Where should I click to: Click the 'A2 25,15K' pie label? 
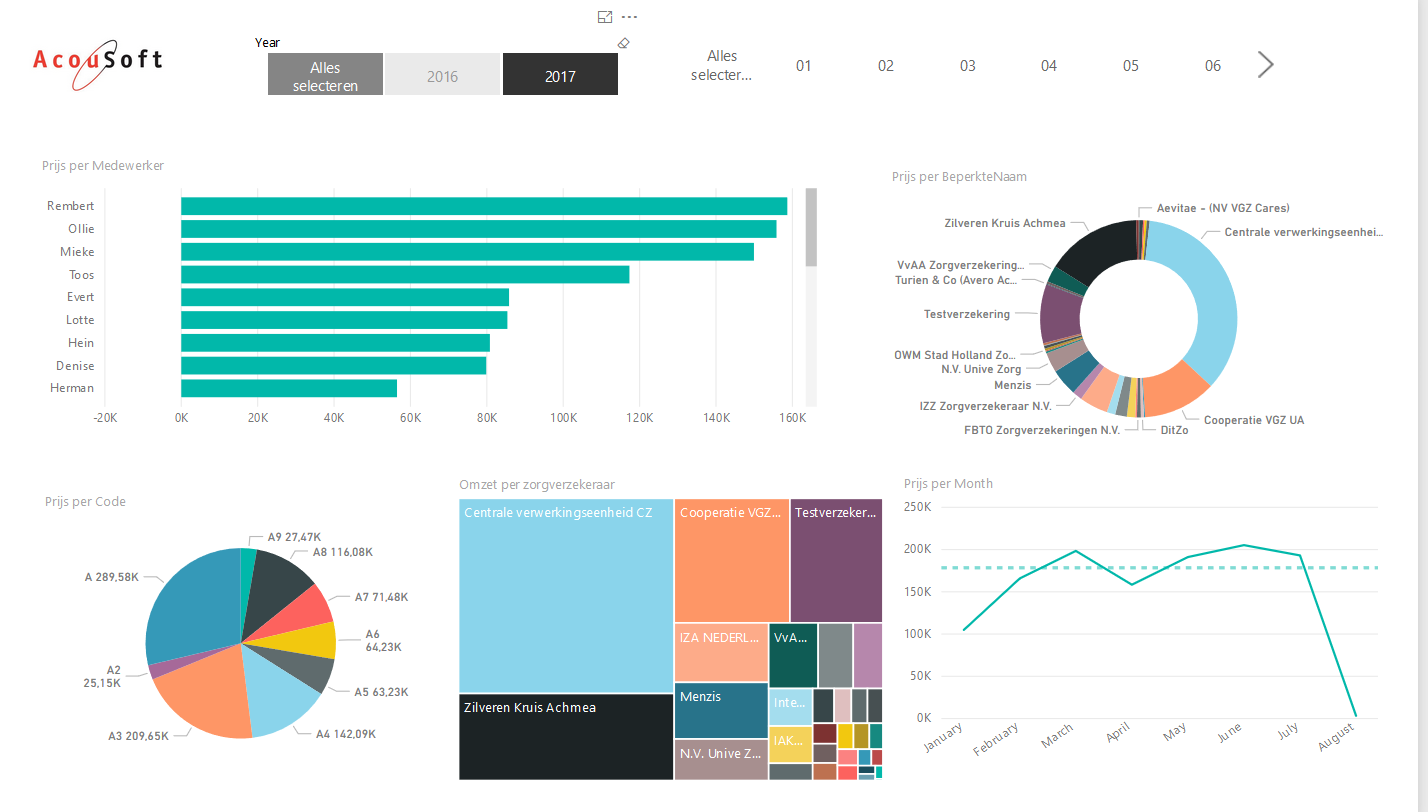[x=101, y=676]
